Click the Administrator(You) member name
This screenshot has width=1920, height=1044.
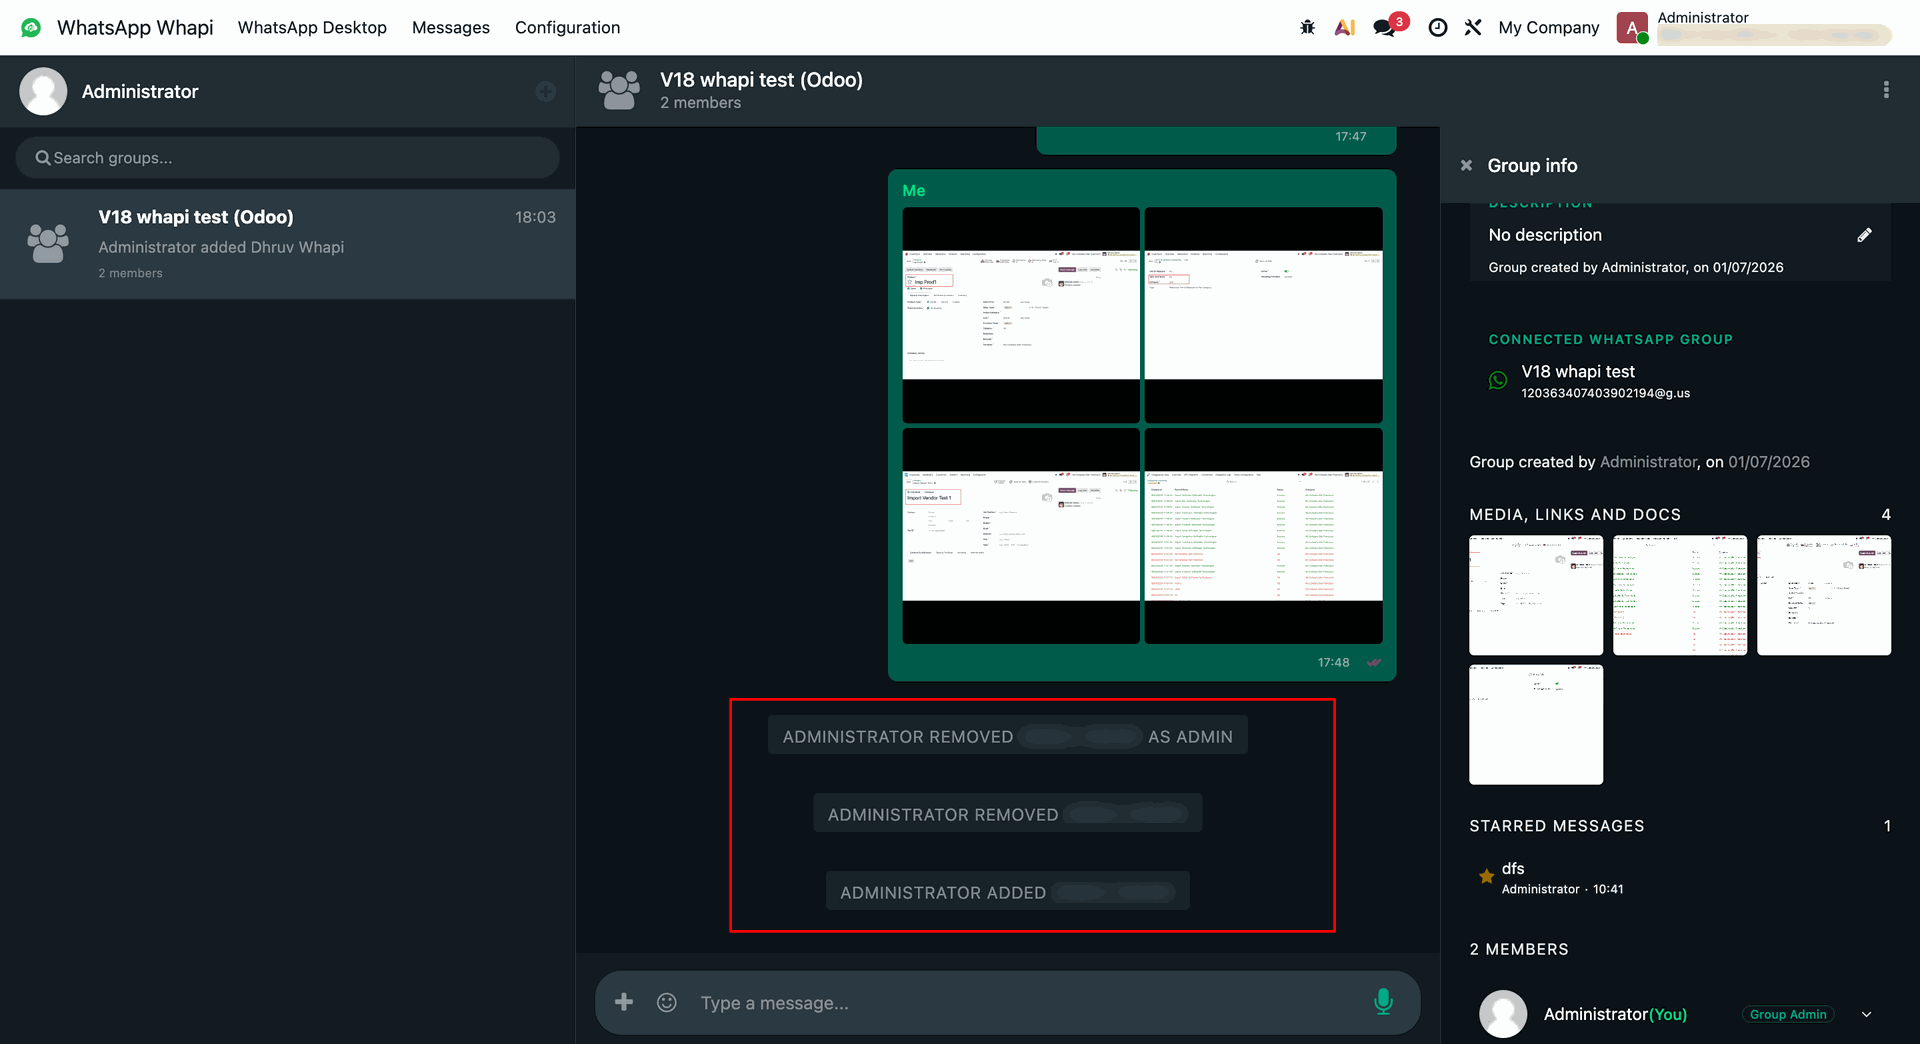pos(1615,1014)
